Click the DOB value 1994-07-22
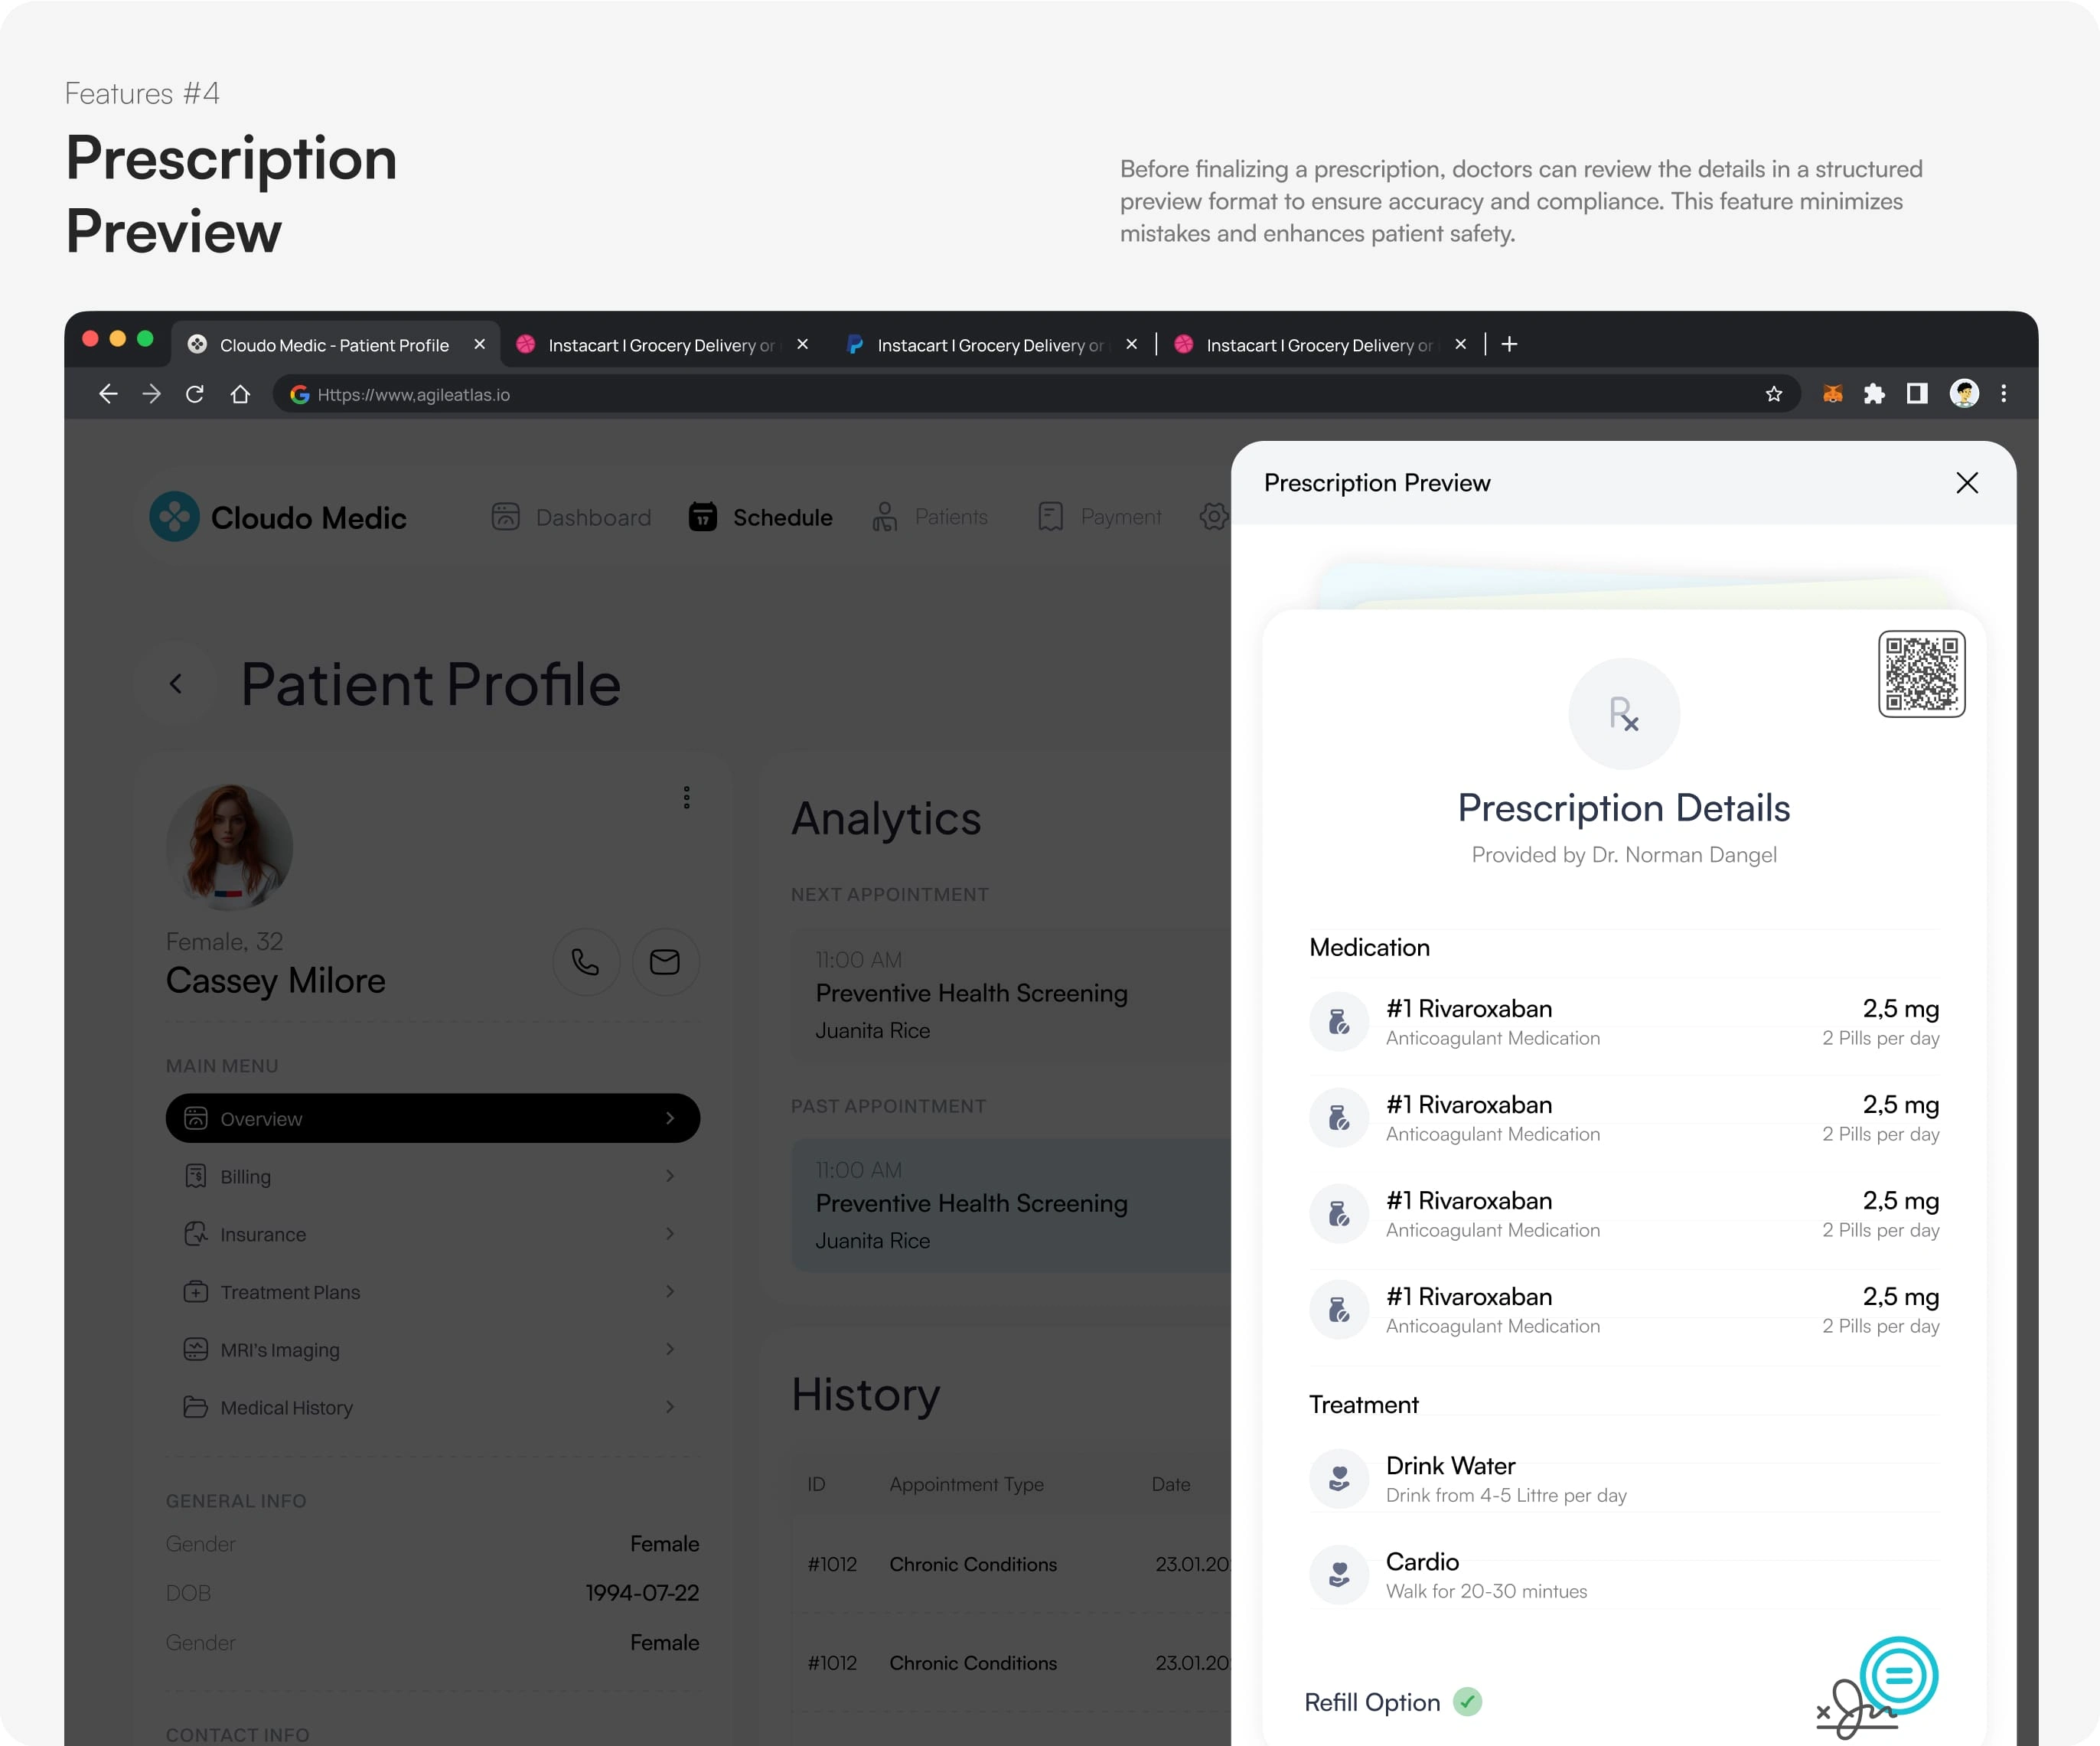 642,1593
